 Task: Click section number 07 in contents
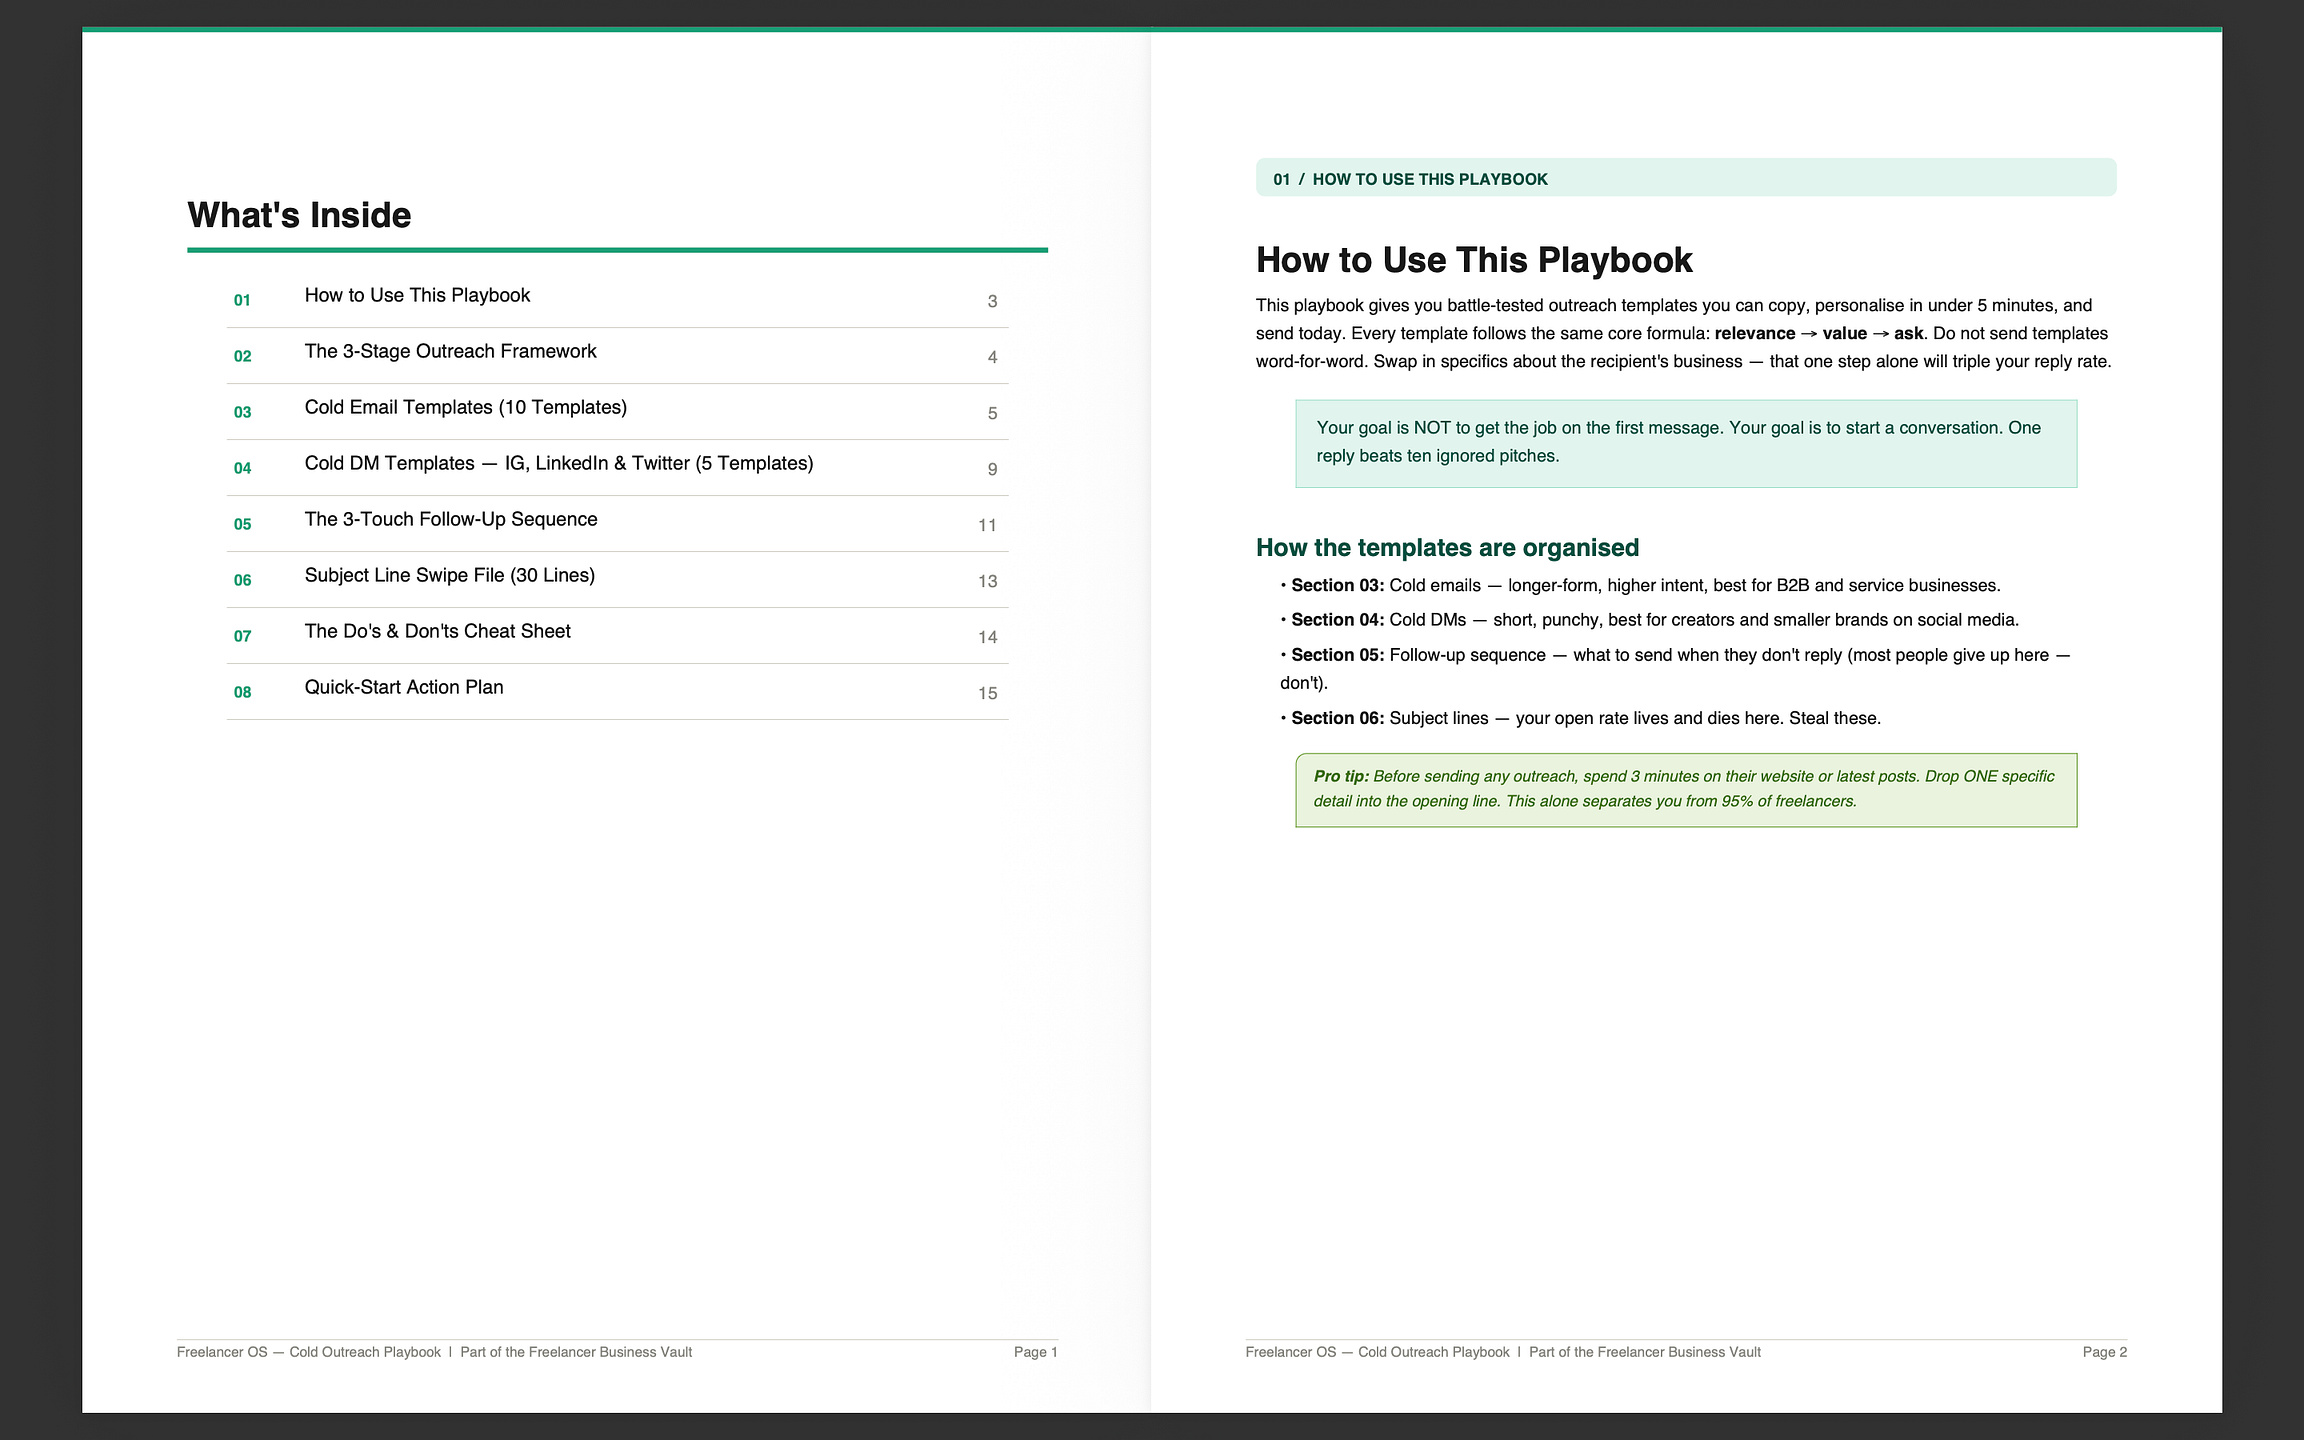click(x=242, y=636)
